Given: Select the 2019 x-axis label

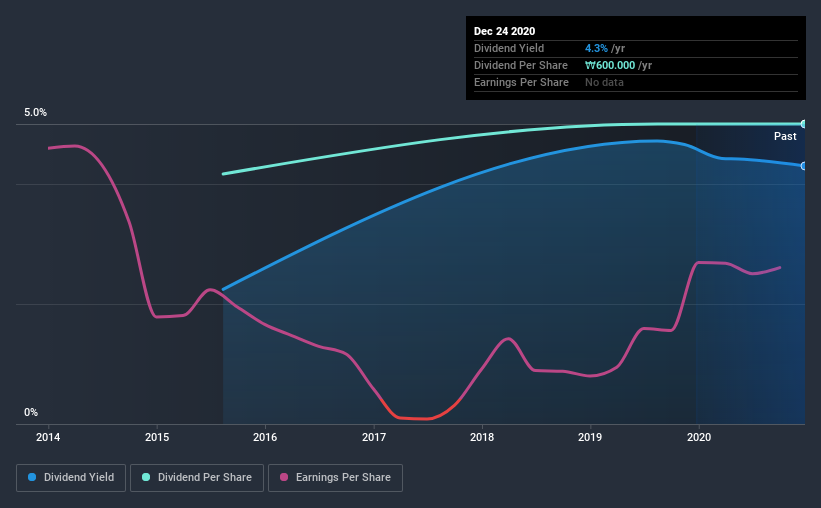Looking at the screenshot, I should 590,437.
